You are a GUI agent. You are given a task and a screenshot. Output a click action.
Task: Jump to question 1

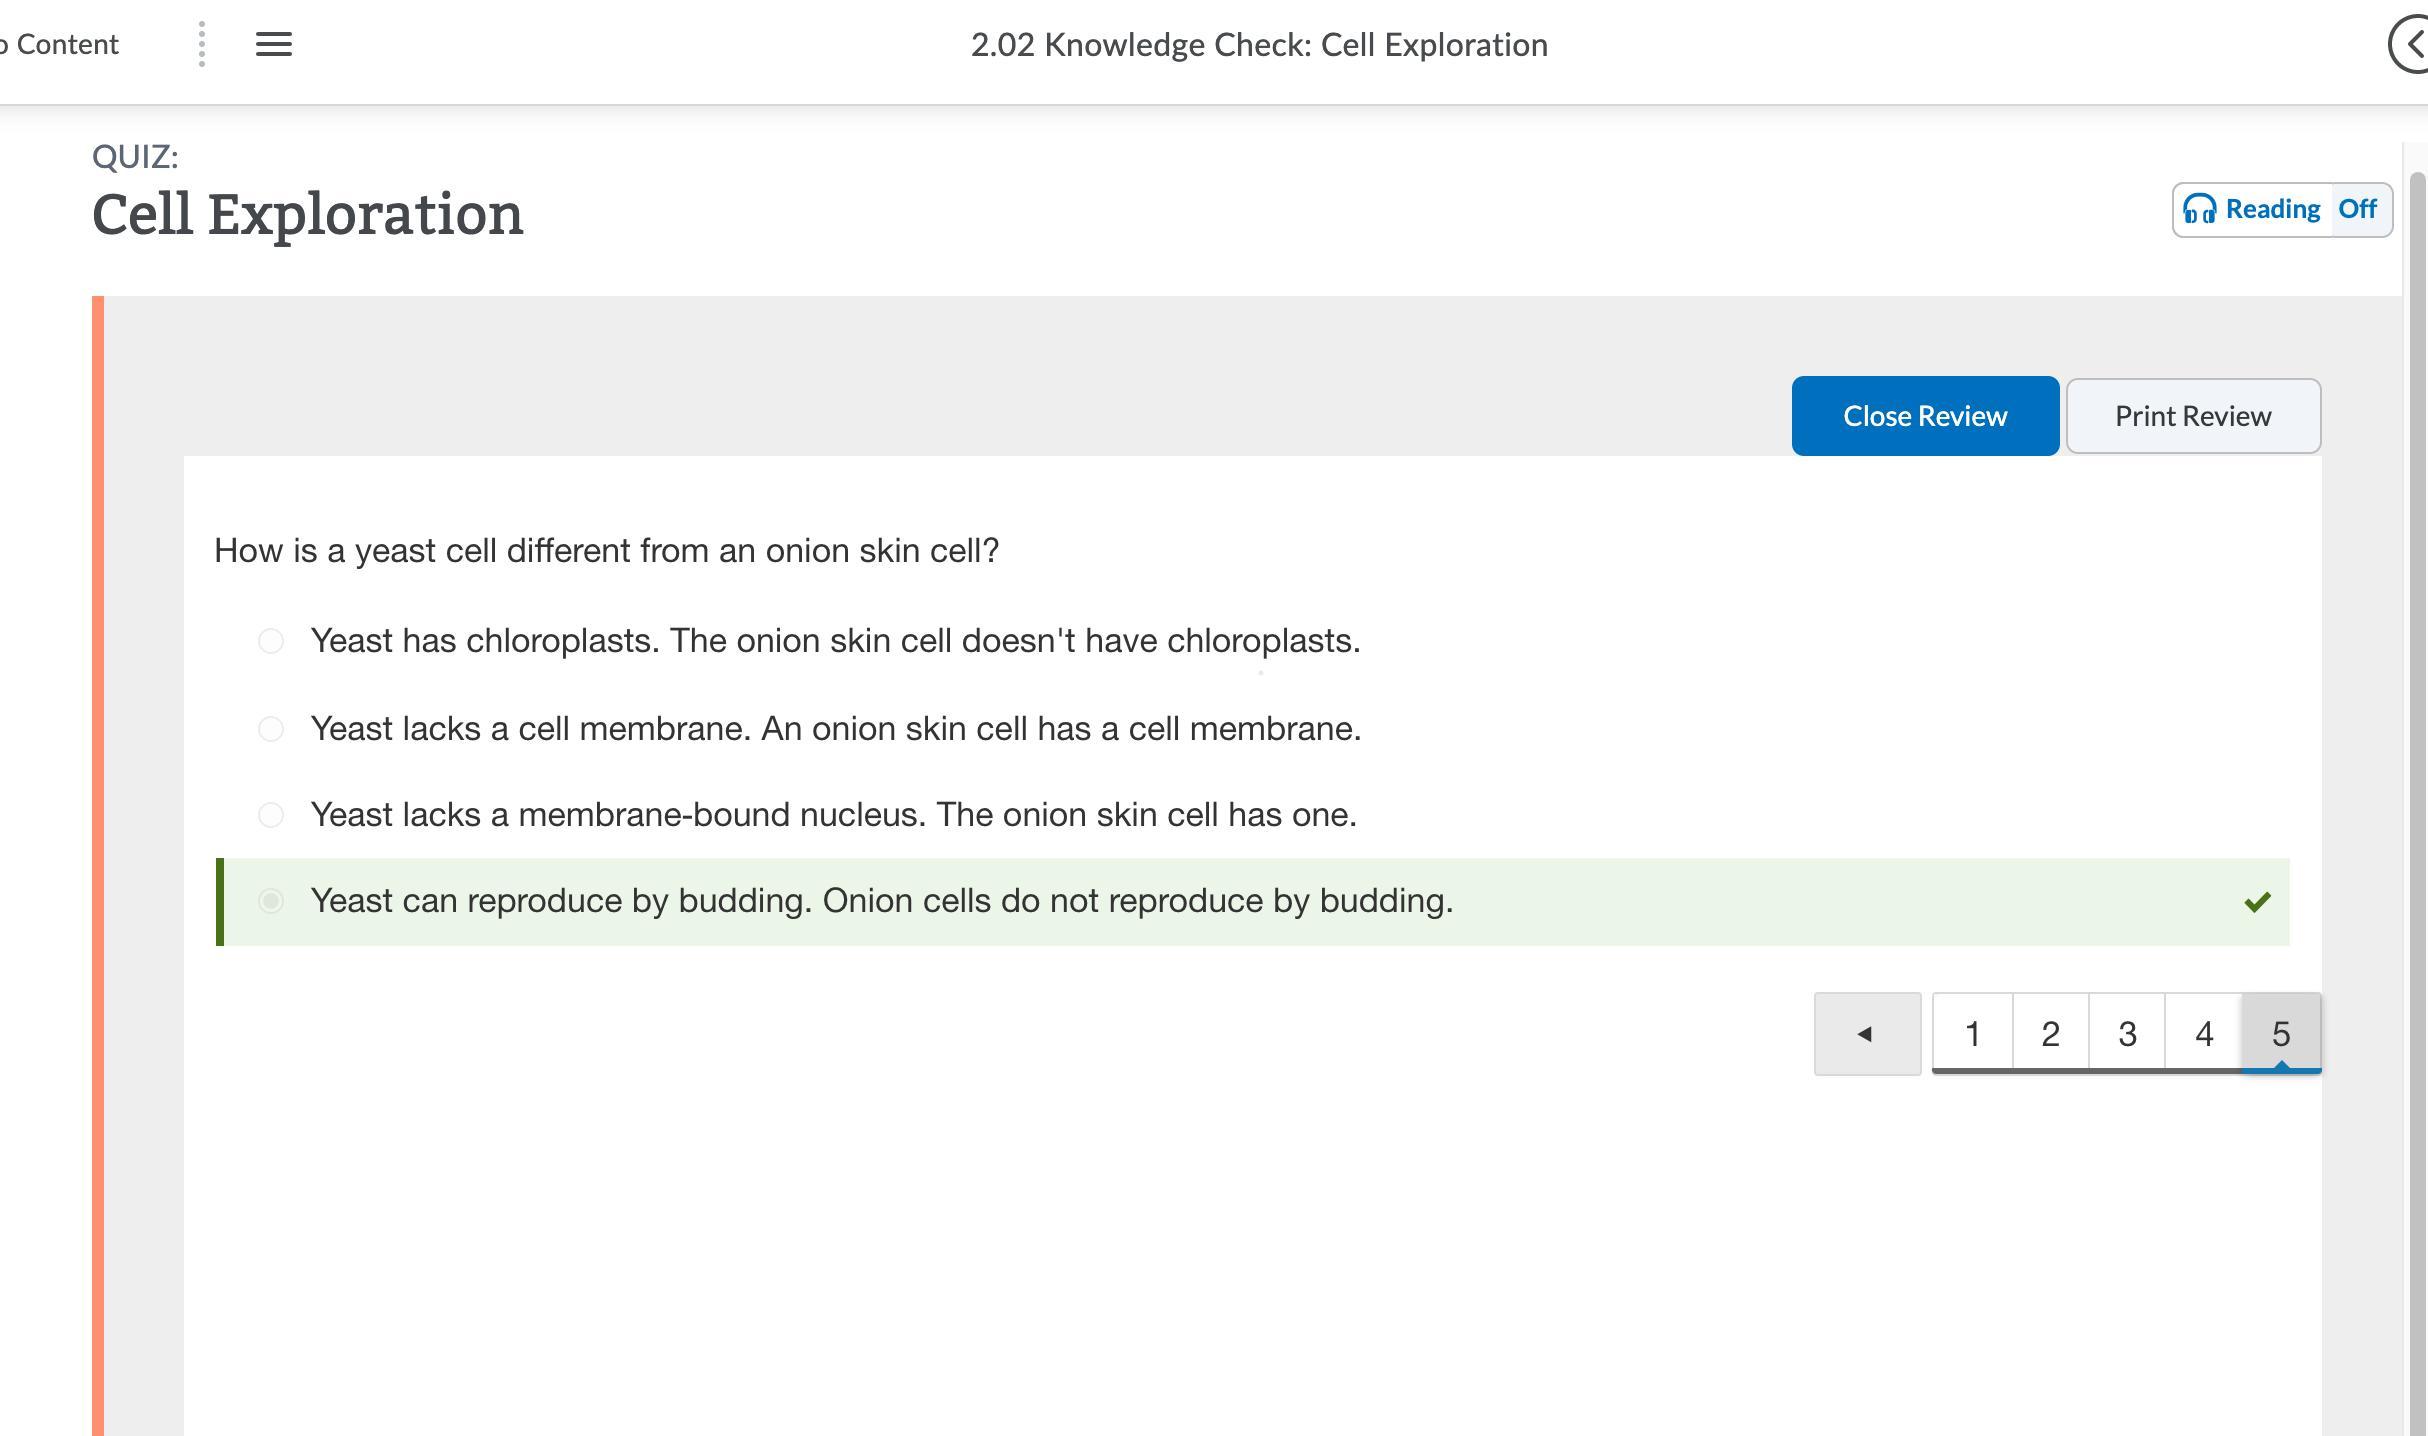click(1972, 1033)
